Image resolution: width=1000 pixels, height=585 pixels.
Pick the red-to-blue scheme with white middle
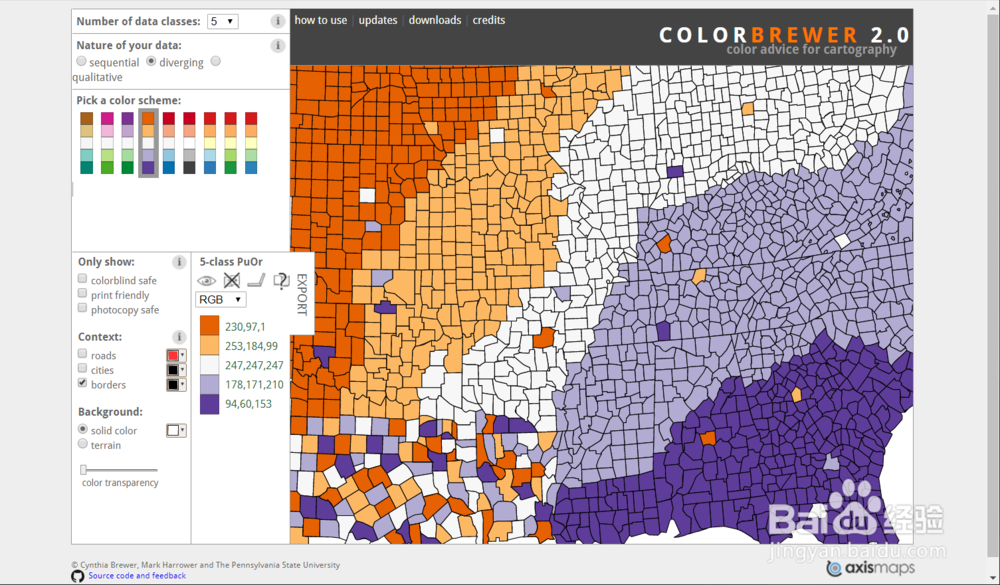(168, 143)
